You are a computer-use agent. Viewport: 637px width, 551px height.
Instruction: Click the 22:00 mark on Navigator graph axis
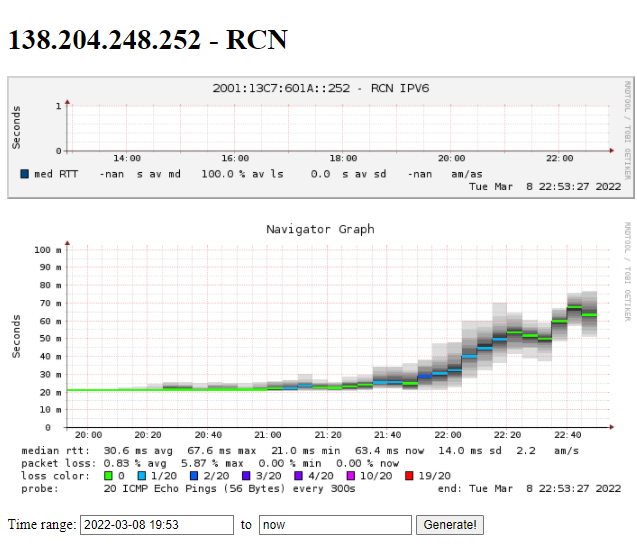coord(447,436)
